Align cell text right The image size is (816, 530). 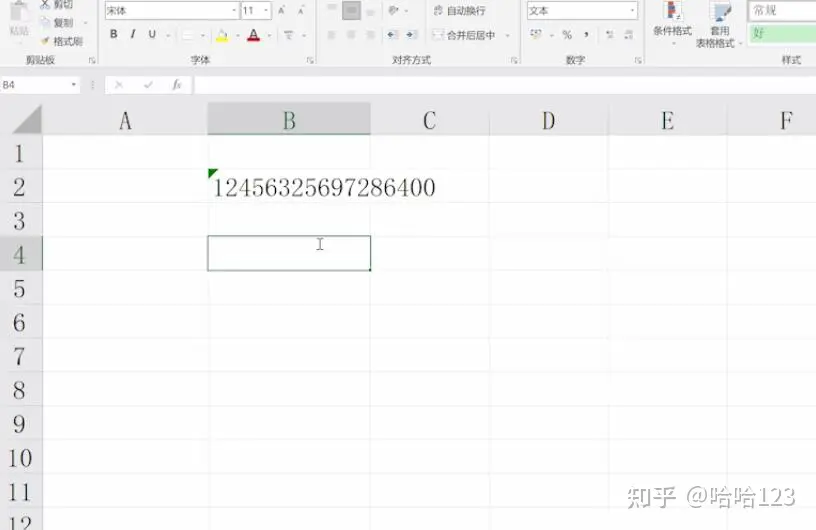click(x=371, y=35)
